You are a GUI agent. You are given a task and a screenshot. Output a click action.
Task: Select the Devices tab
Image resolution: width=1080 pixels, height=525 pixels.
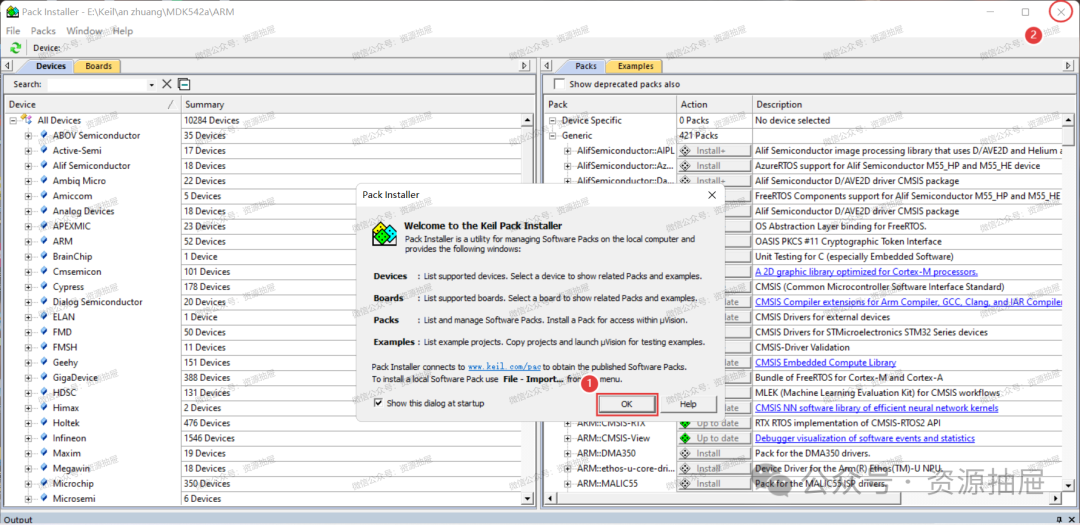tap(50, 66)
